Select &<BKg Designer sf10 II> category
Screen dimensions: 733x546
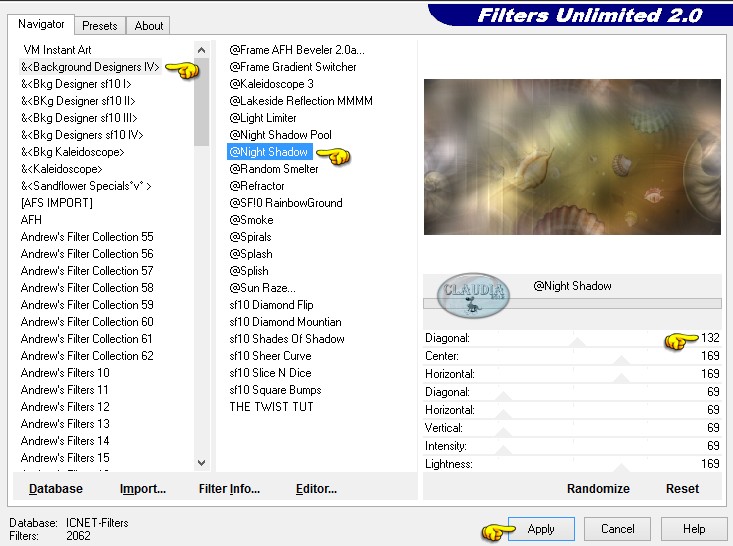click(78, 101)
